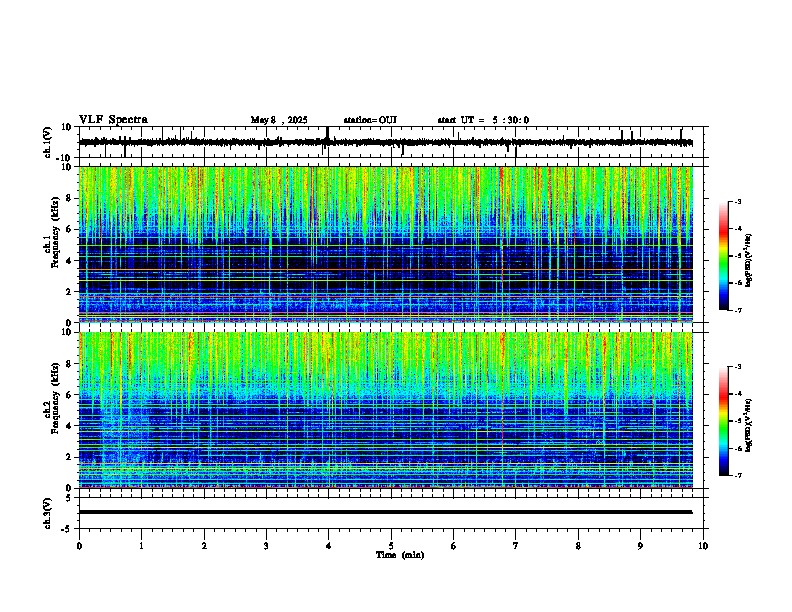This screenshot has height=612, width=792.
Task: Click time axis tick label "1"
Action: pos(141,546)
